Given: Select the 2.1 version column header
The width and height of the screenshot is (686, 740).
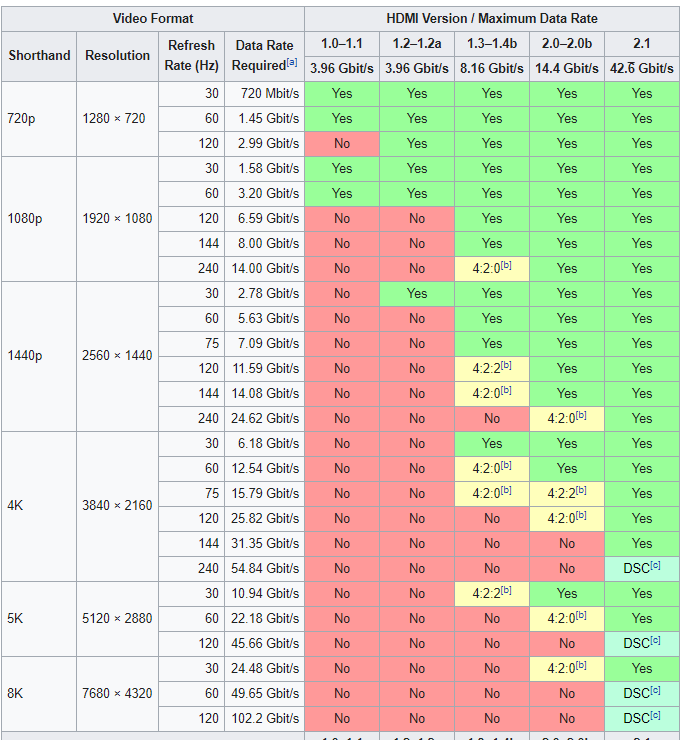Looking at the screenshot, I should [x=642, y=44].
